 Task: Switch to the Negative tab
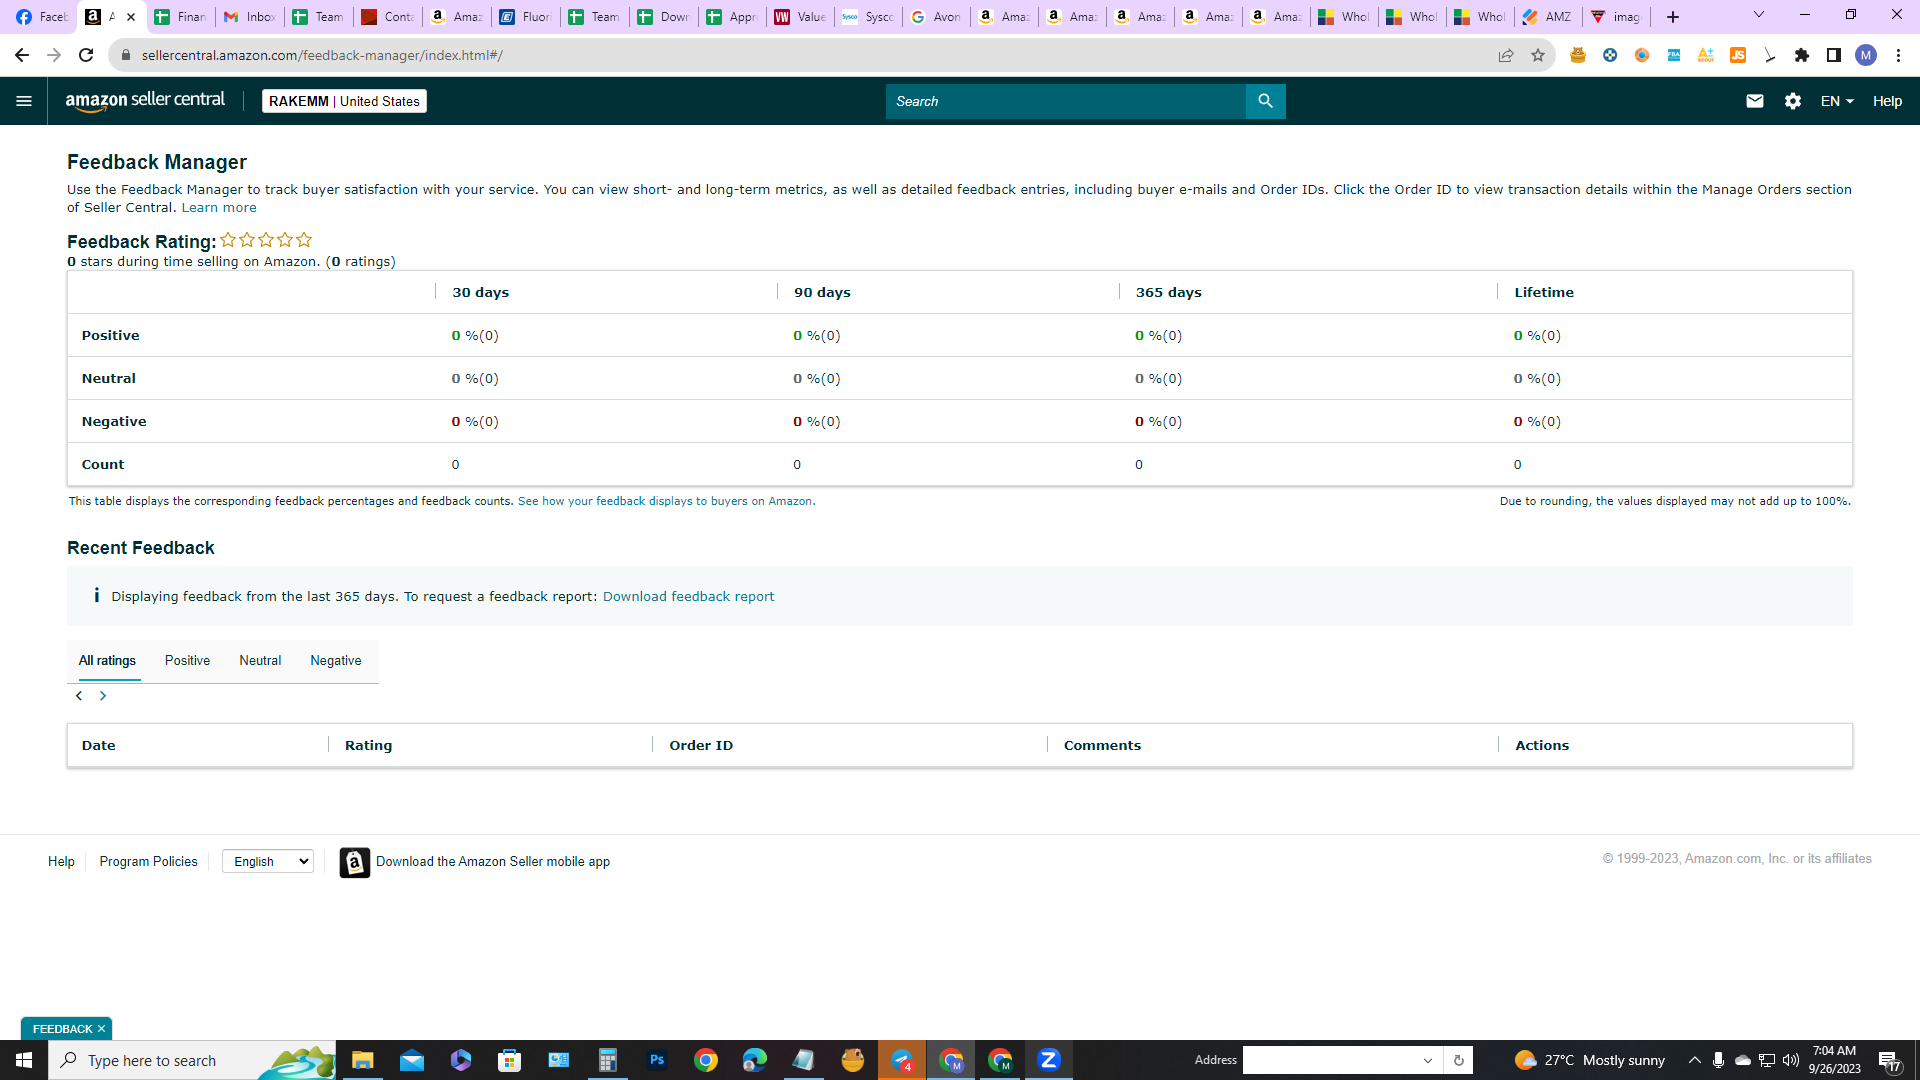tap(336, 661)
